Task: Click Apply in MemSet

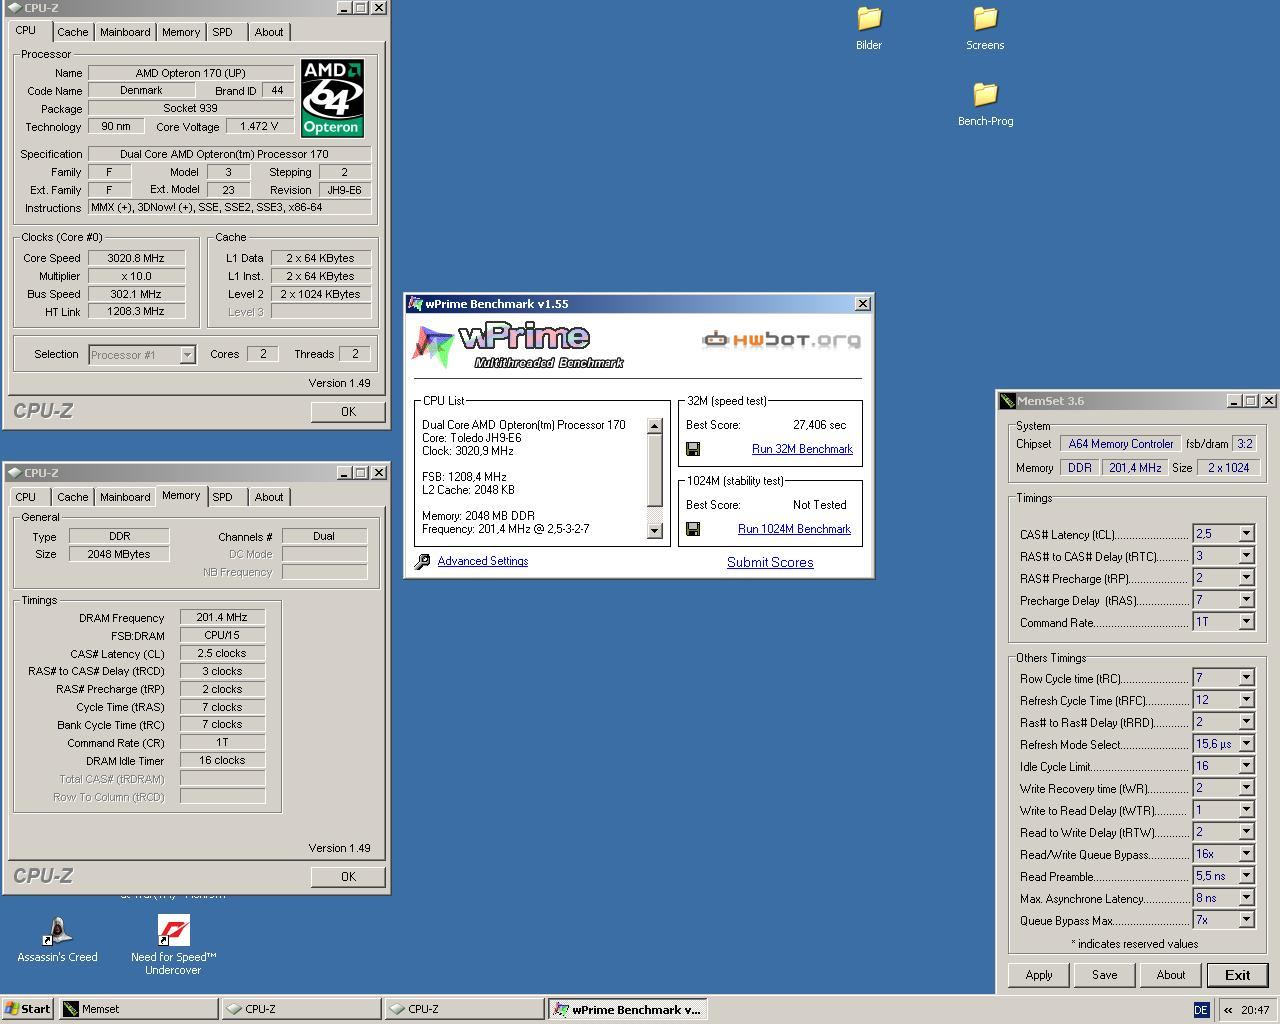Action: tap(1039, 975)
